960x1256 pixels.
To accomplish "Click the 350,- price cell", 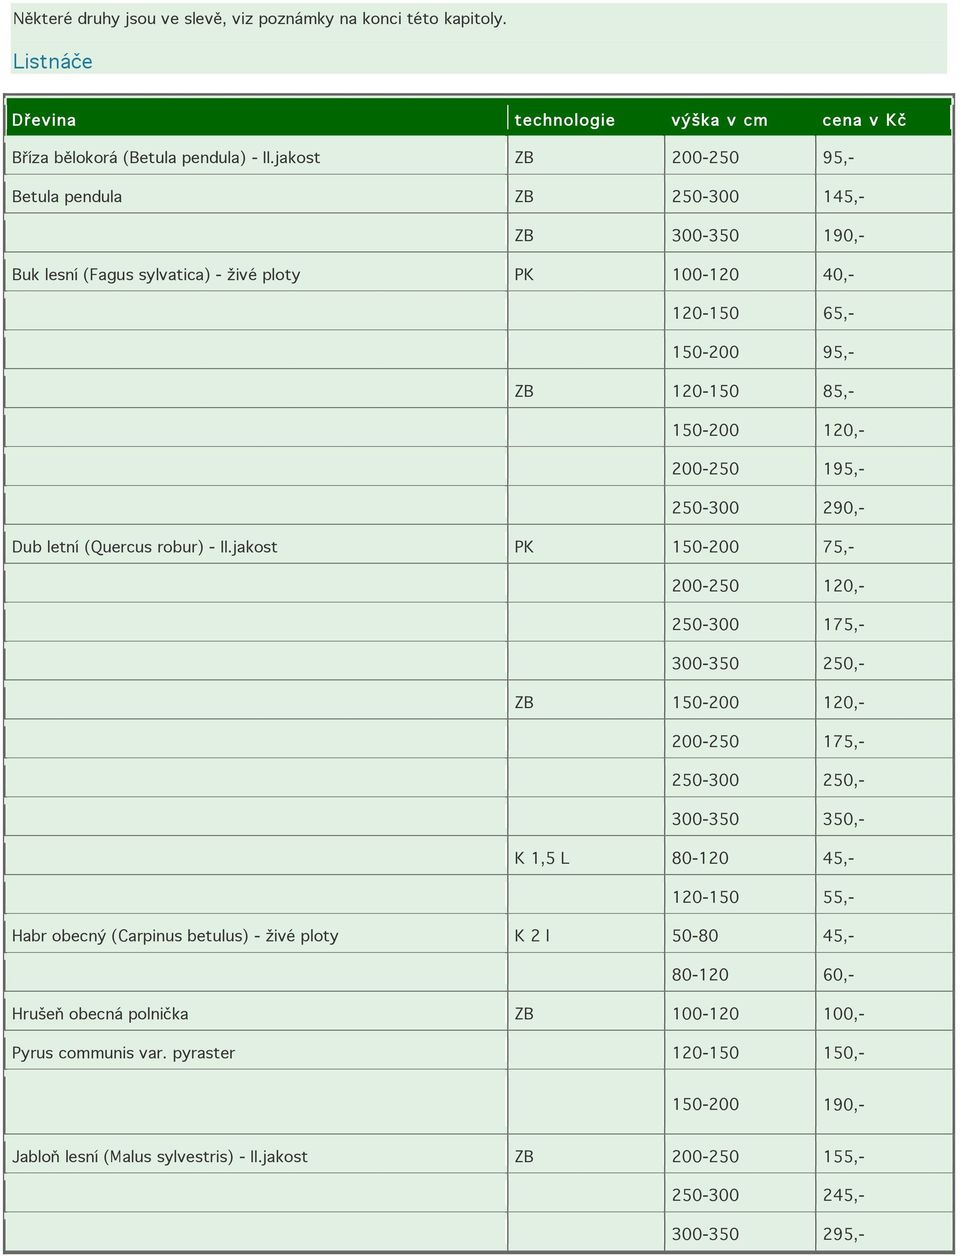I will pyautogui.click(x=883, y=819).
